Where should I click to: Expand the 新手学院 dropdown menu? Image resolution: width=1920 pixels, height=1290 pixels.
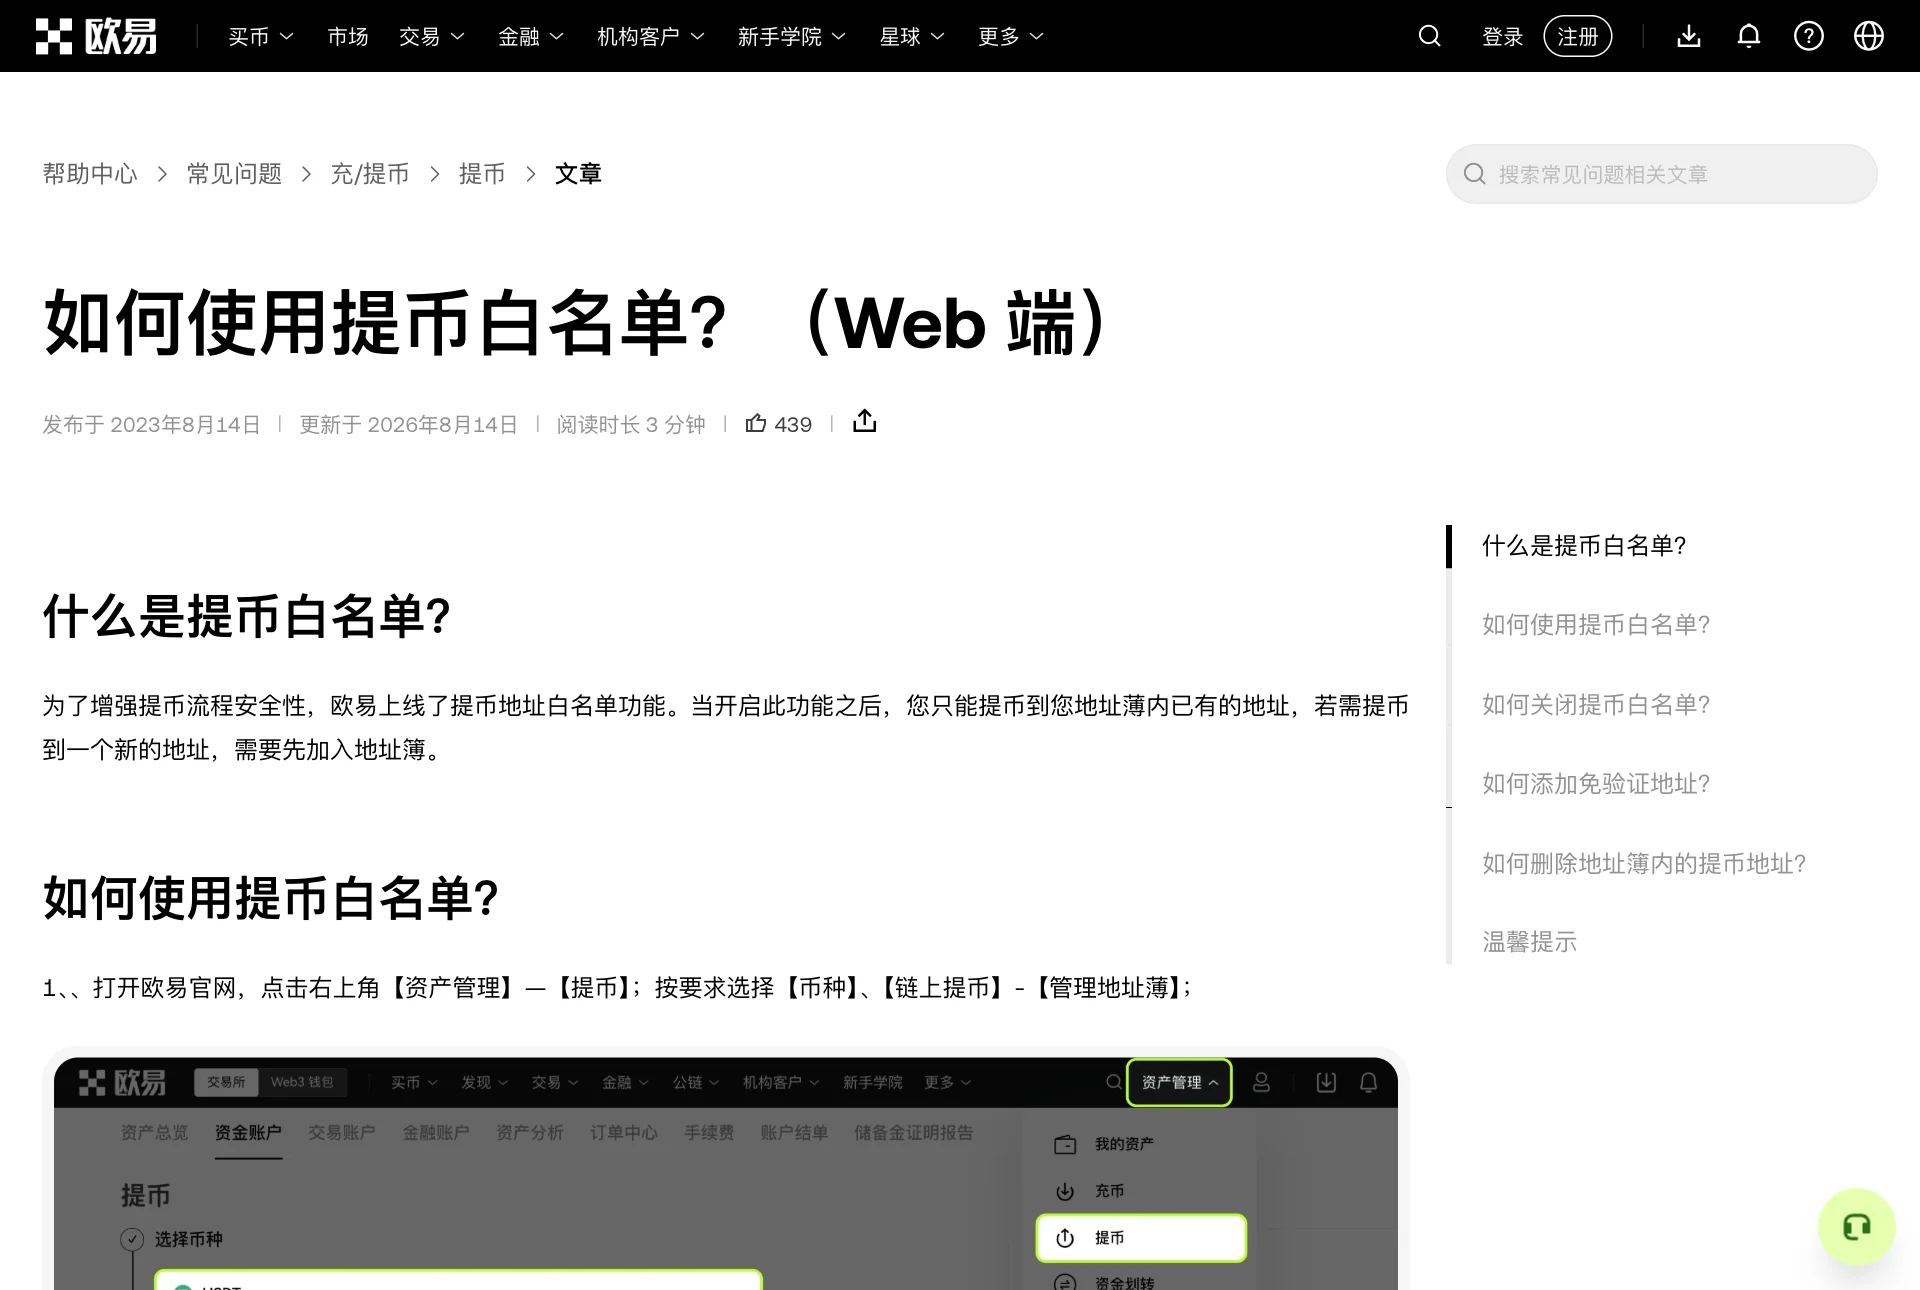pos(792,36)
